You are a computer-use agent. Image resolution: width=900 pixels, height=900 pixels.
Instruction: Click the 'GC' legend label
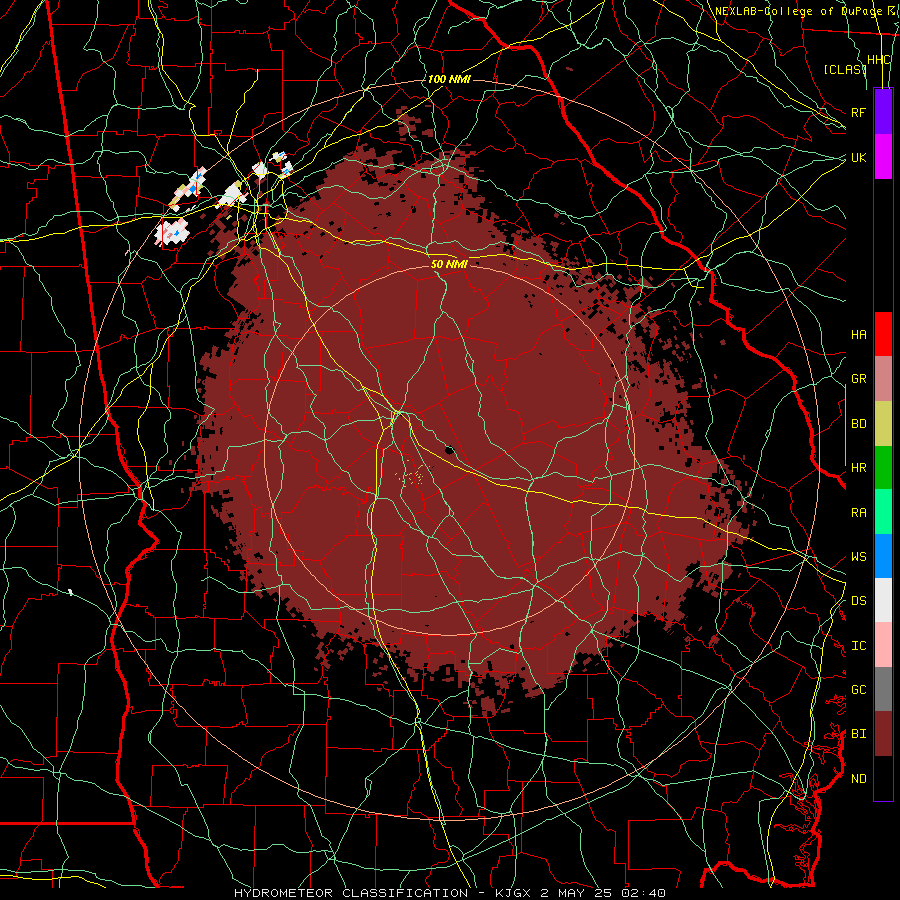click(859, 689)
